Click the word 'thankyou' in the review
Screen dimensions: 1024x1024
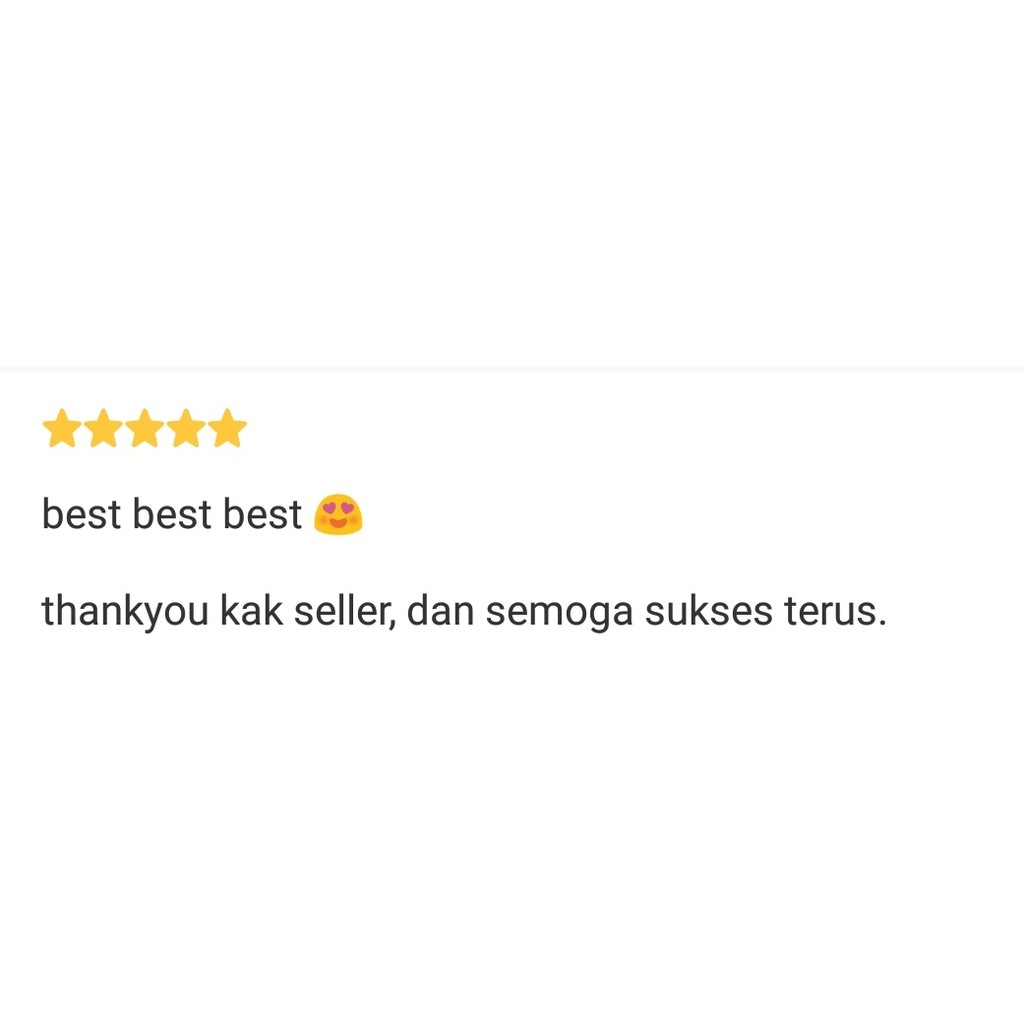click(125, 612)
